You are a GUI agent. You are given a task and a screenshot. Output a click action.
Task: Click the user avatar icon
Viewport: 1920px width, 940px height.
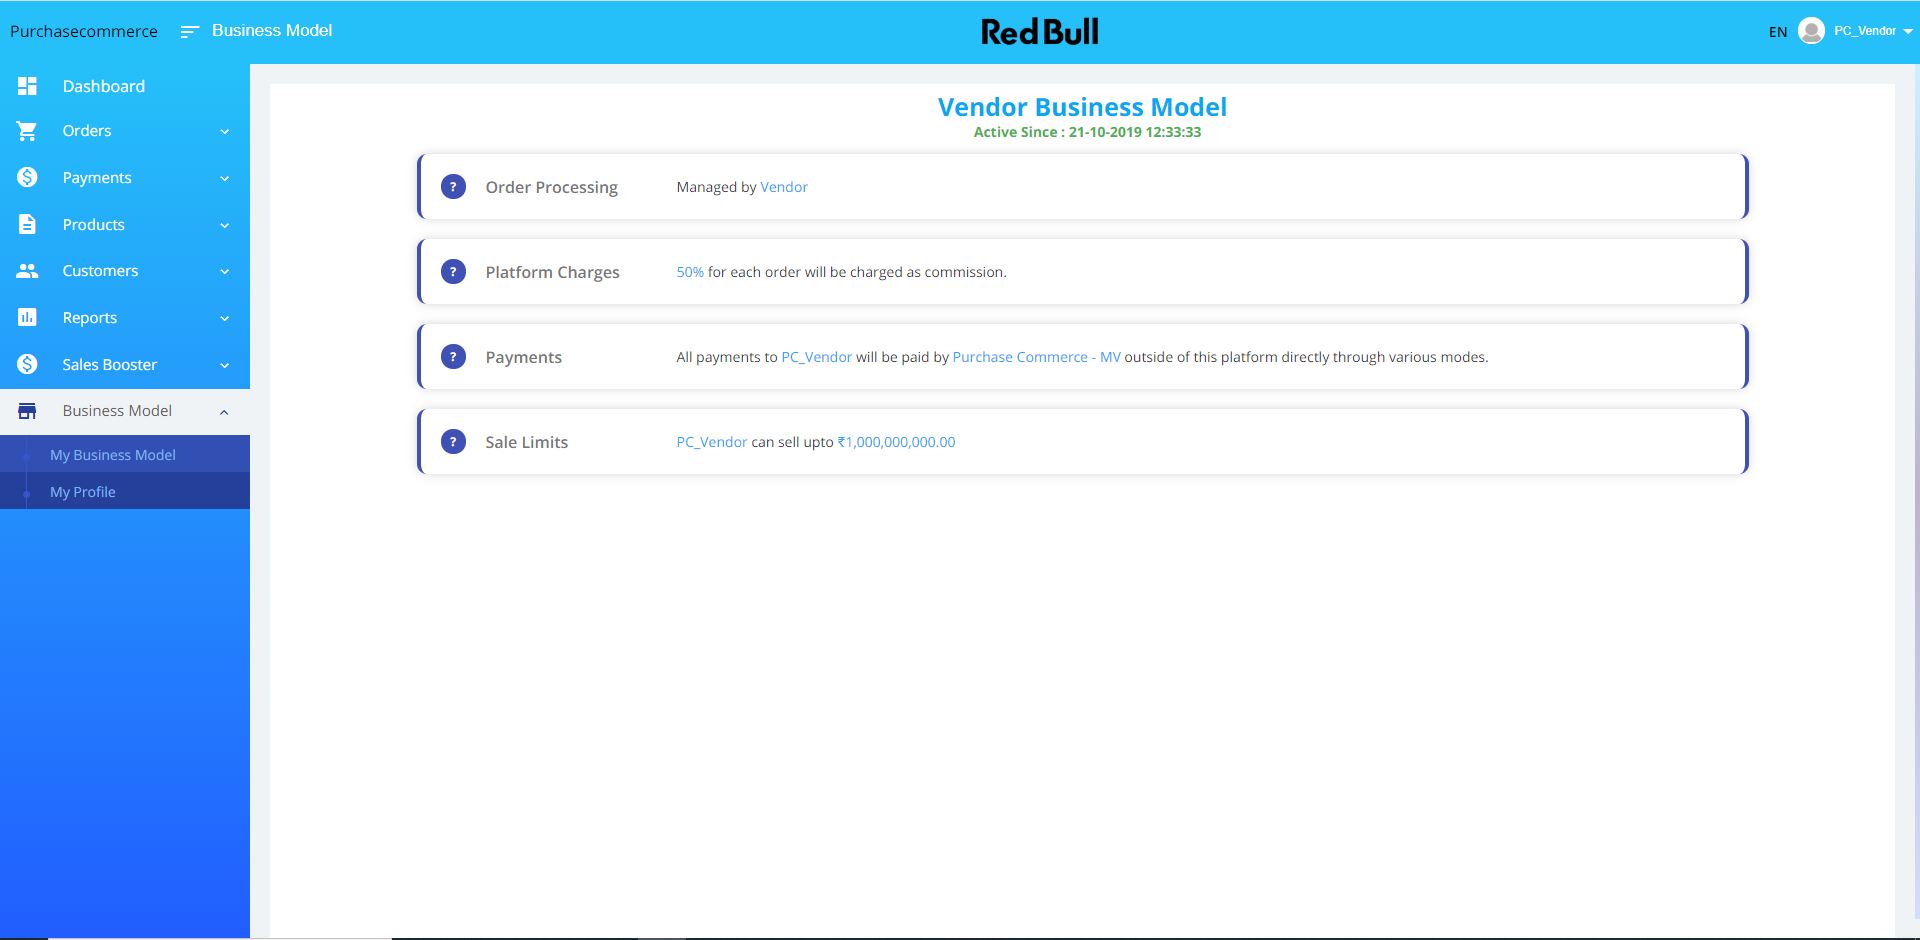tap(1811, 31)
